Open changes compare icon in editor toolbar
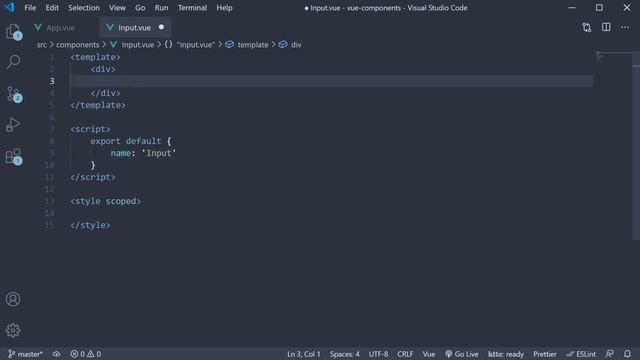This screenshot has width=640, height=360. 587,27
